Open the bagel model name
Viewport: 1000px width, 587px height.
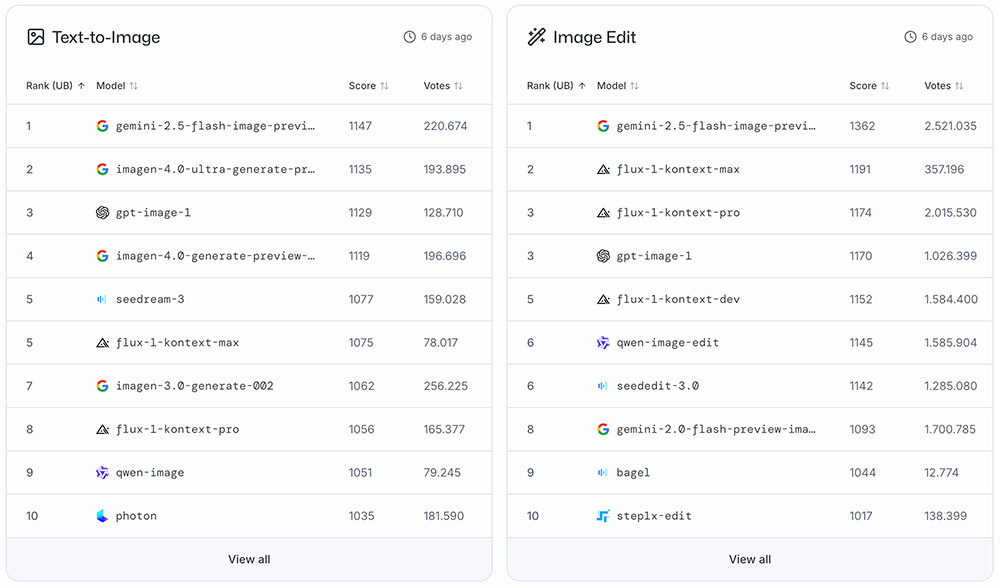coord(633,473)
